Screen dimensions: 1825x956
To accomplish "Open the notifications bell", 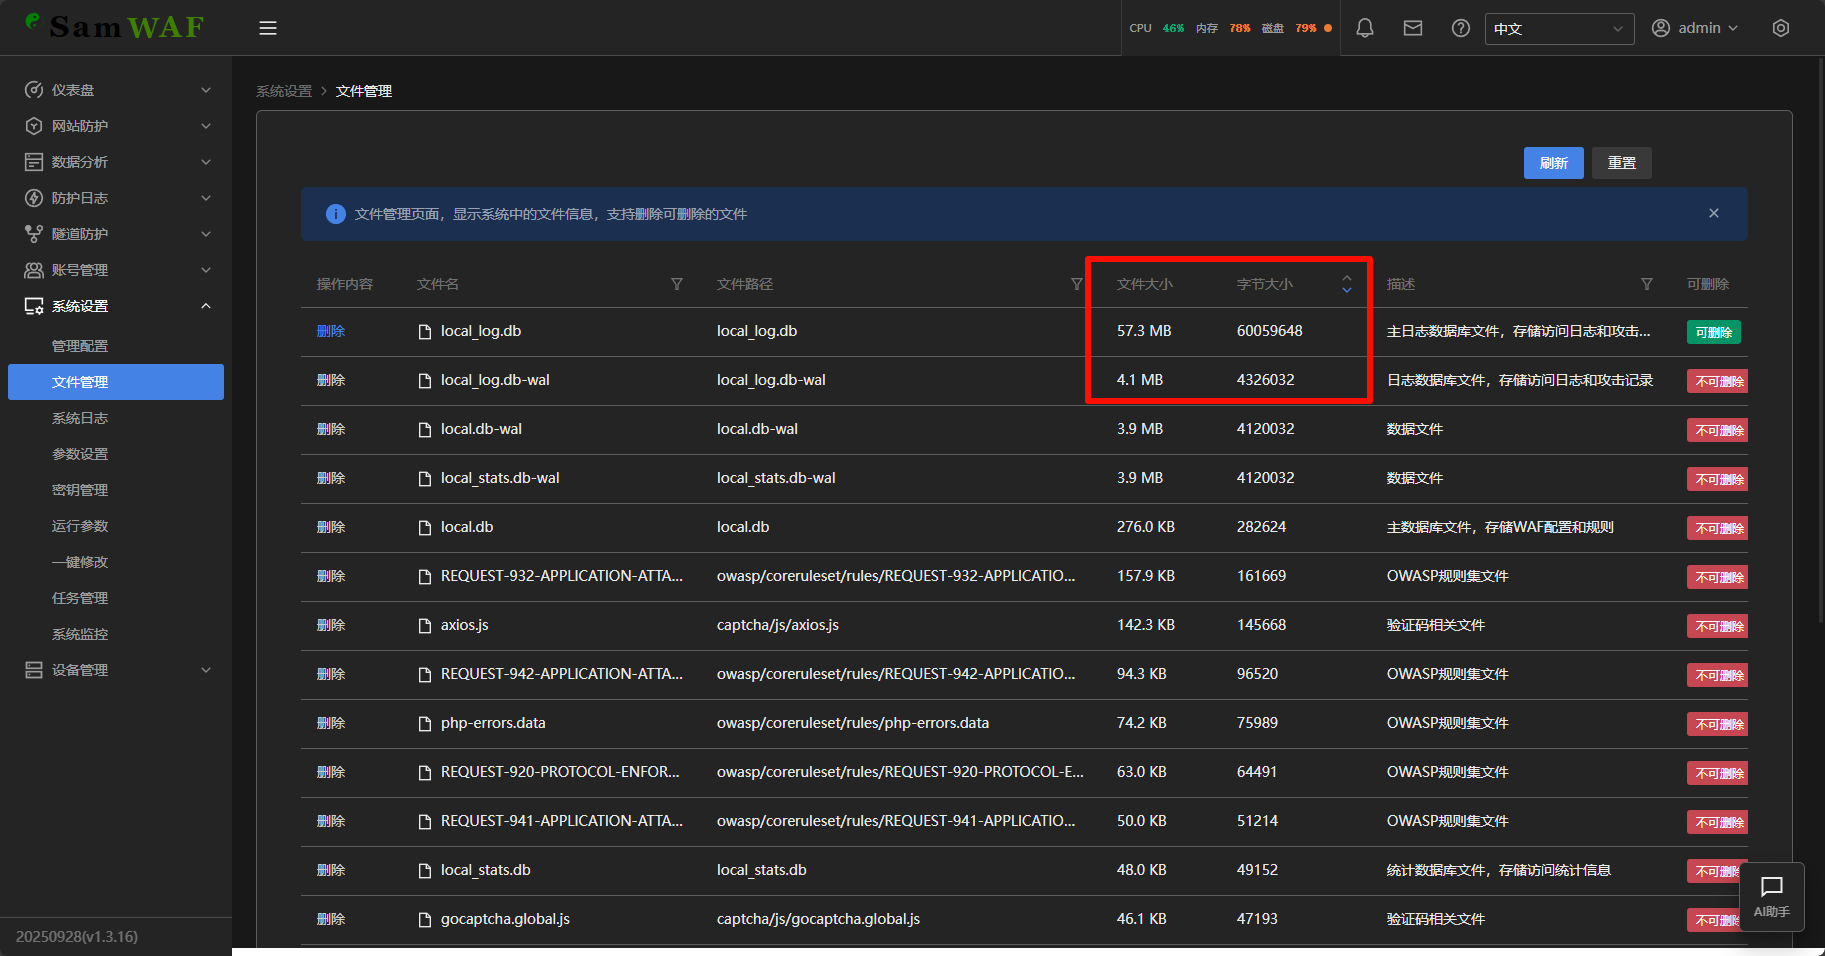I will [1364, 28].
